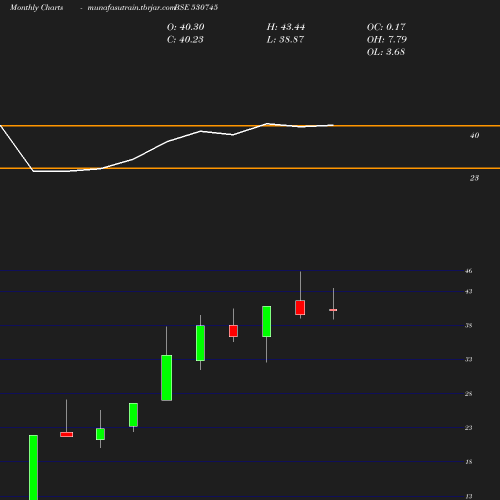This screenshot has height=500, width=500.
Task: Click the Monthly Charts title text
Action: click(x=37, y=7)
